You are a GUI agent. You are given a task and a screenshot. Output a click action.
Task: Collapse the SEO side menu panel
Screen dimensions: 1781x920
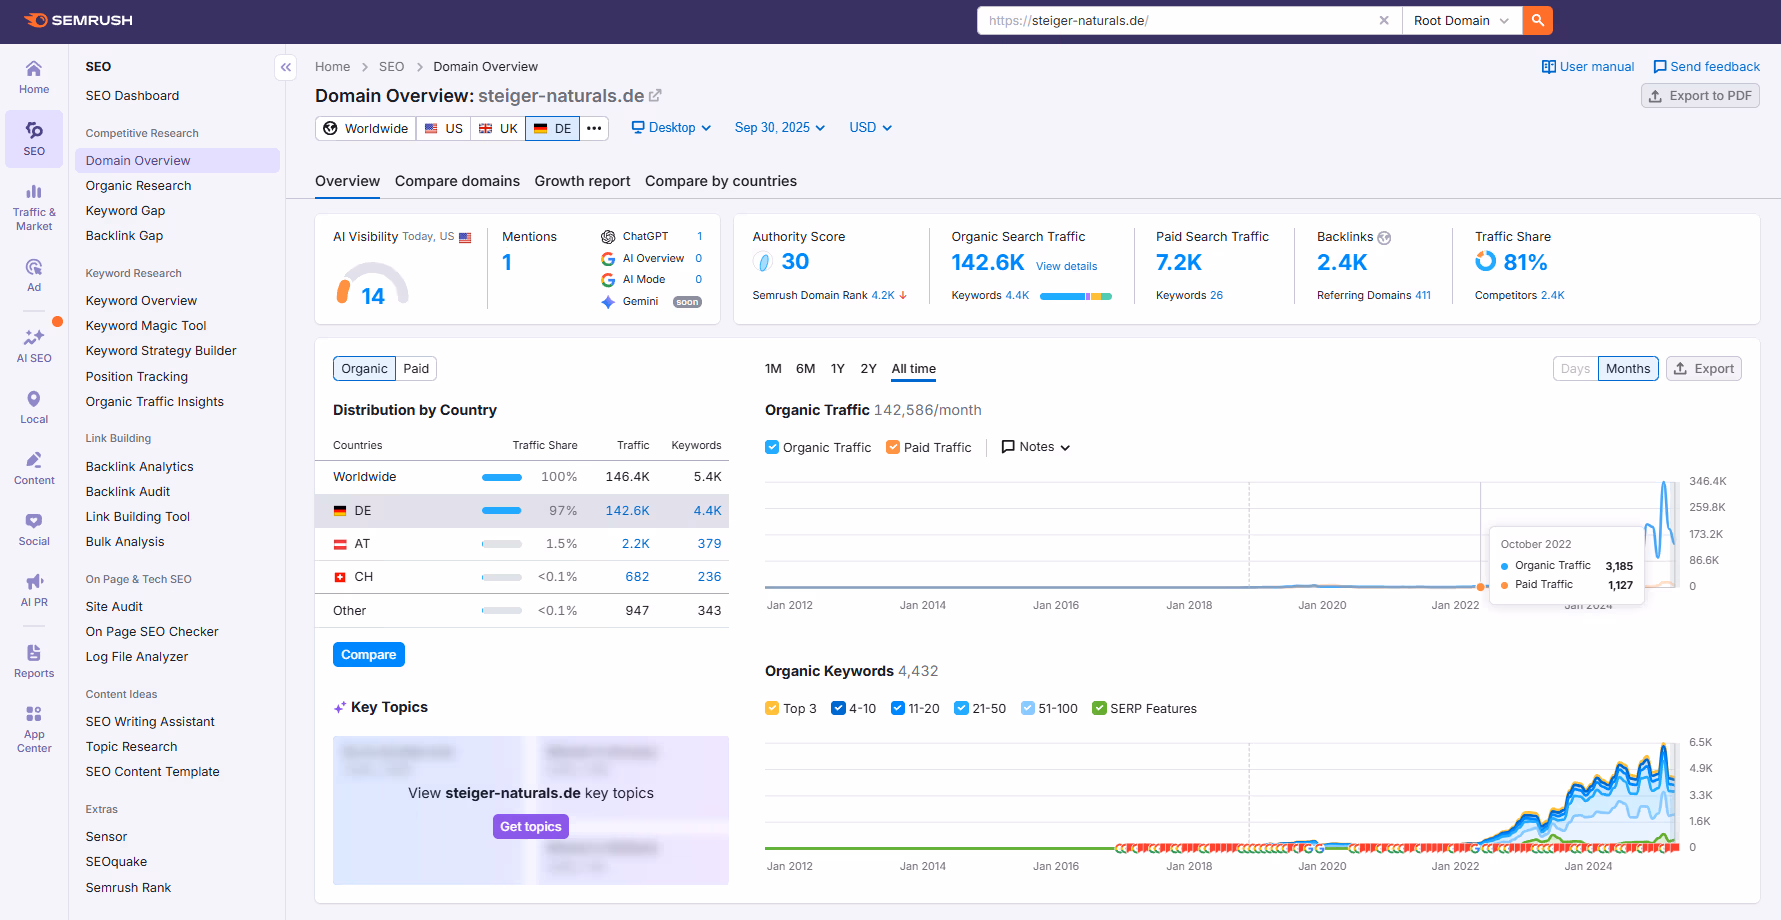click(286, 67)
